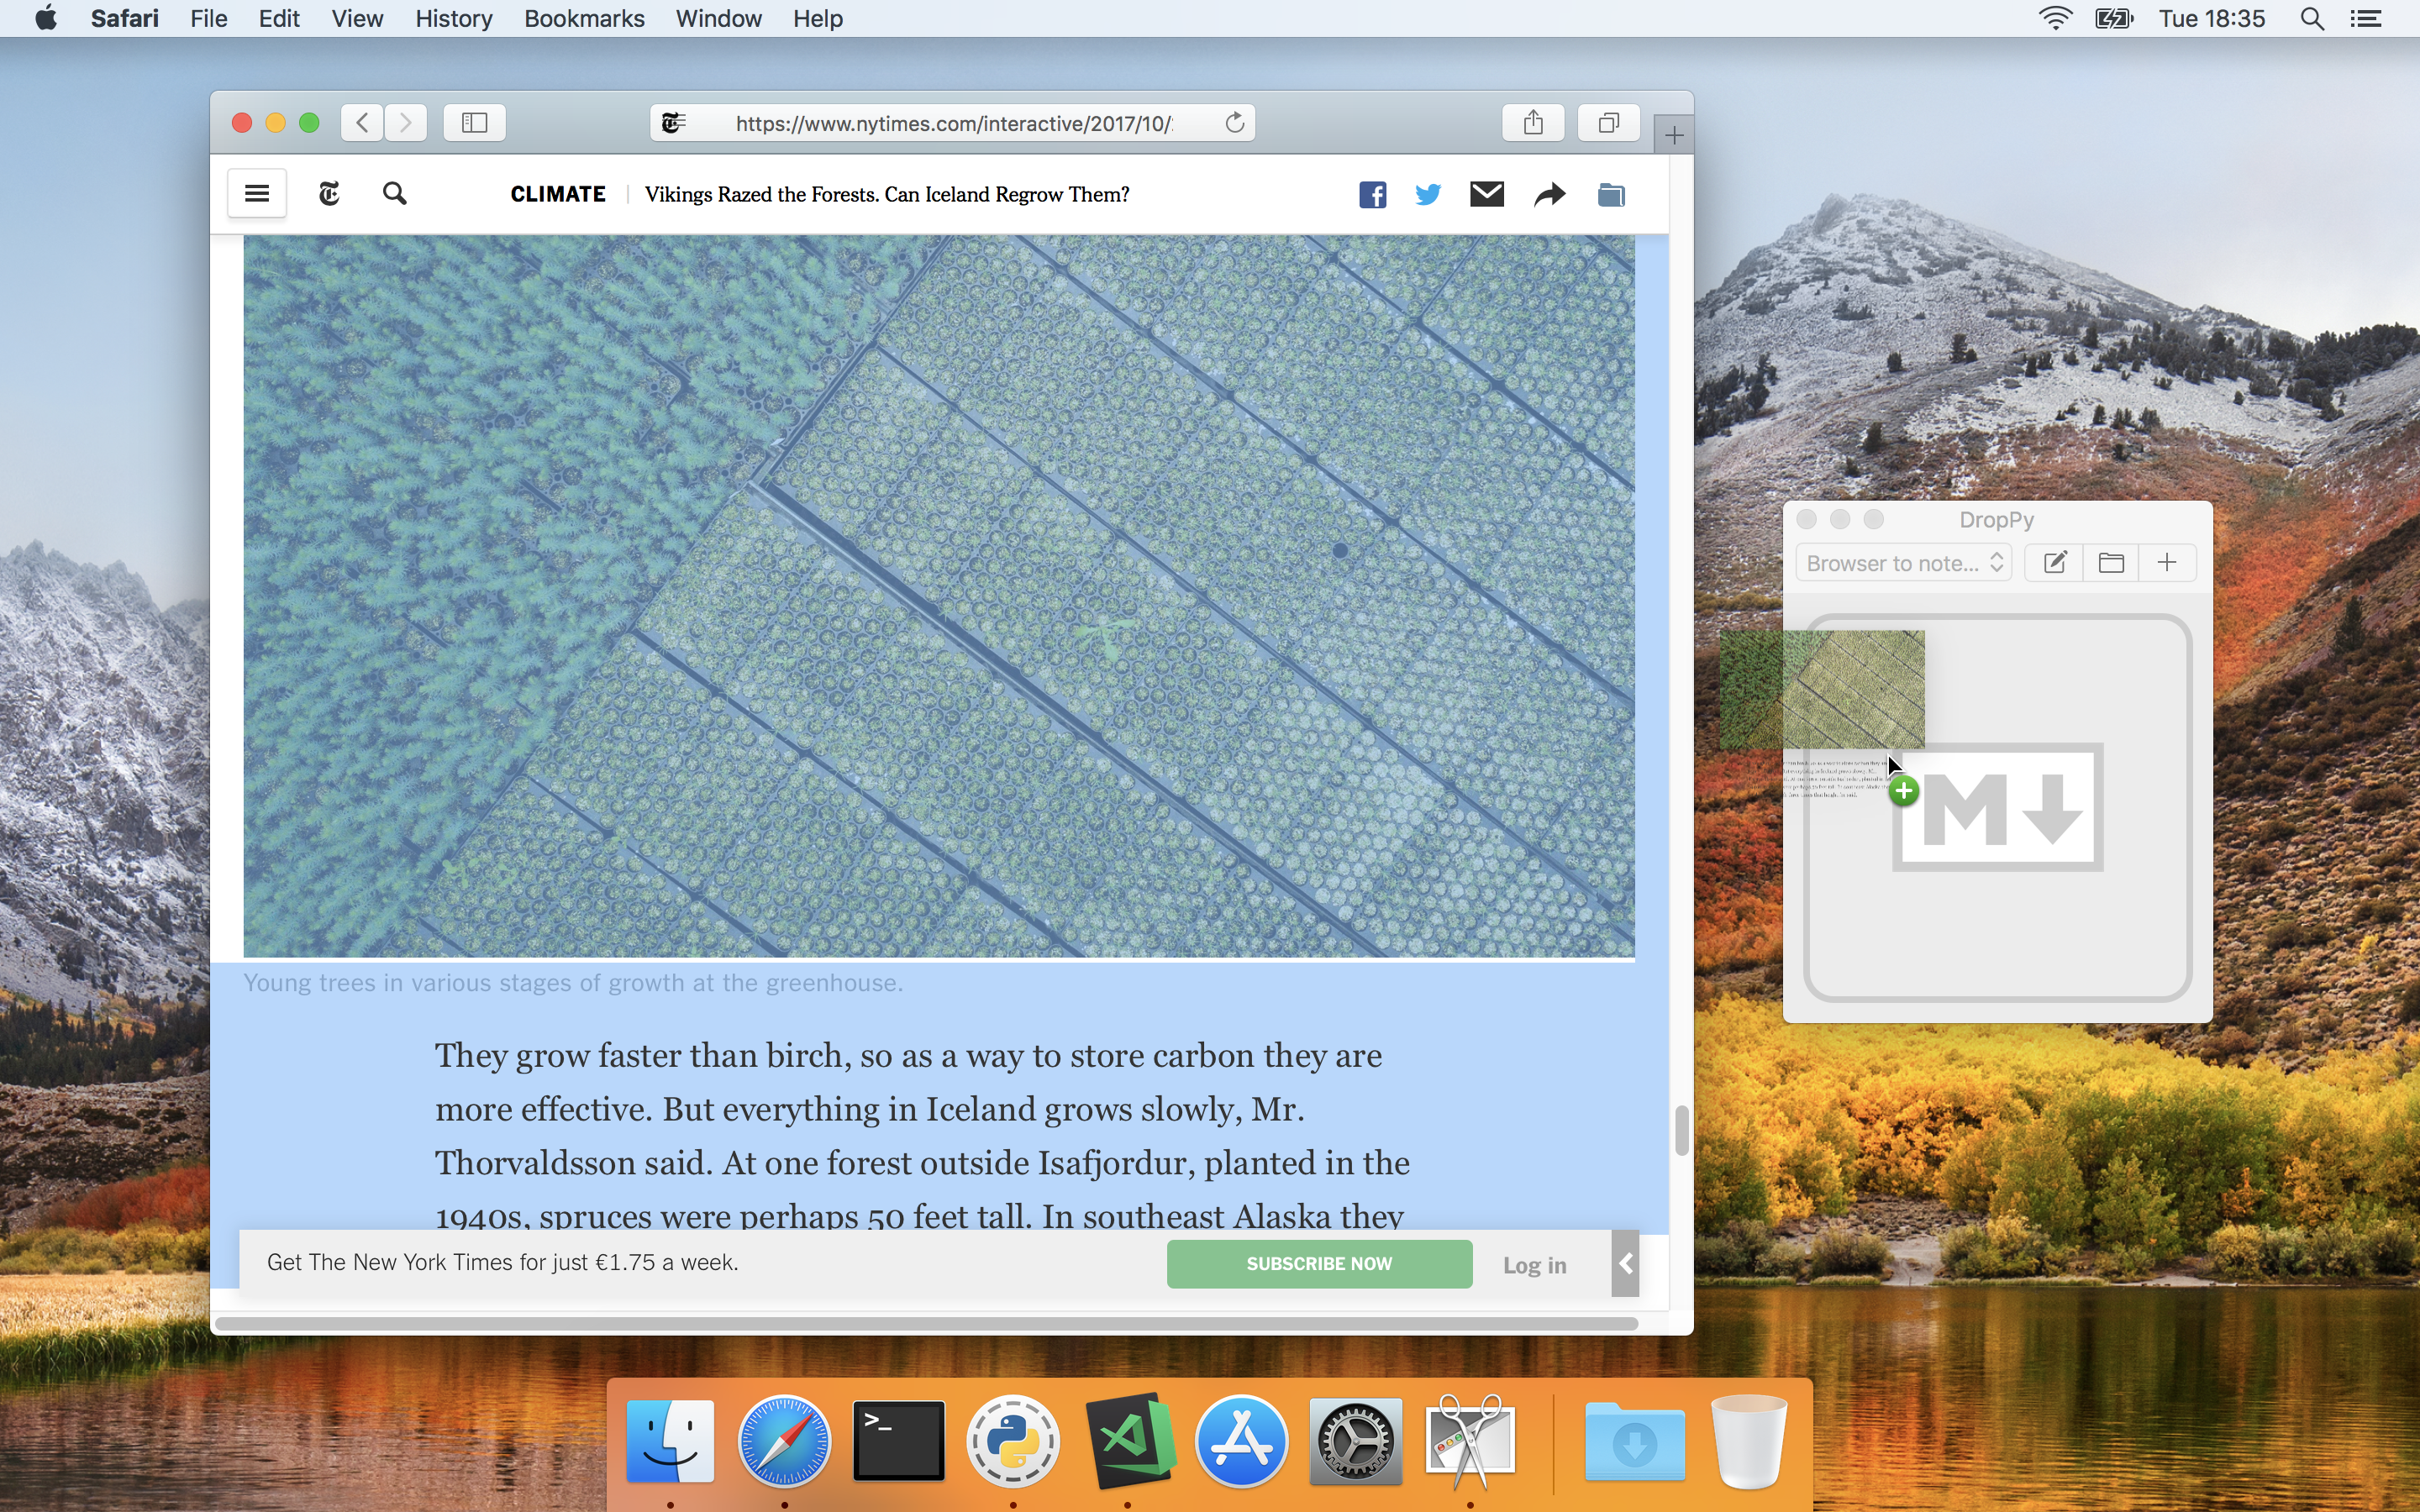Click the Twitter share icon

click(x=1428, y=195)
